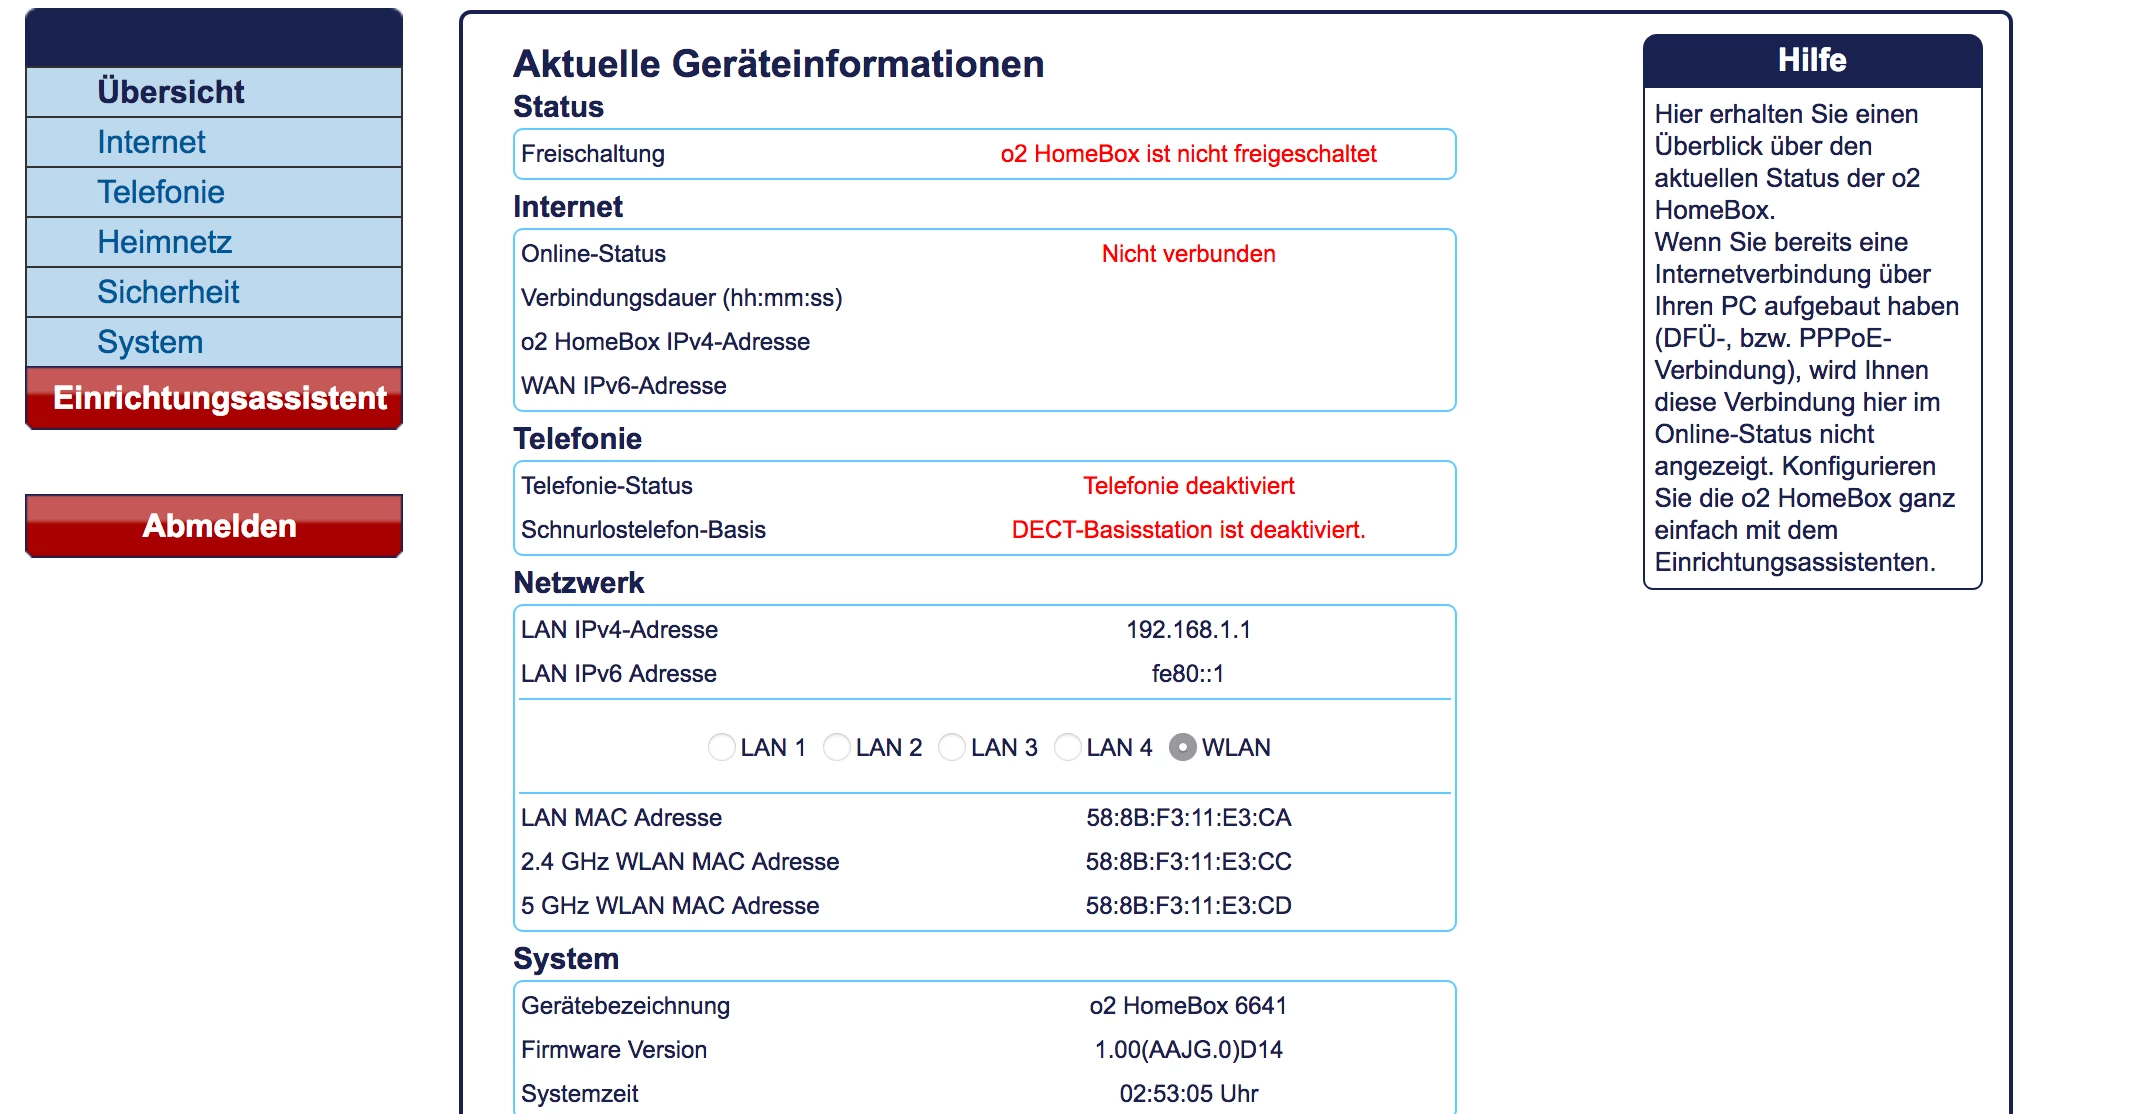The height and width of the screenshot is (1114, 2140).
Task: Click the Hilfe panel header
Action: (1812, 60)
